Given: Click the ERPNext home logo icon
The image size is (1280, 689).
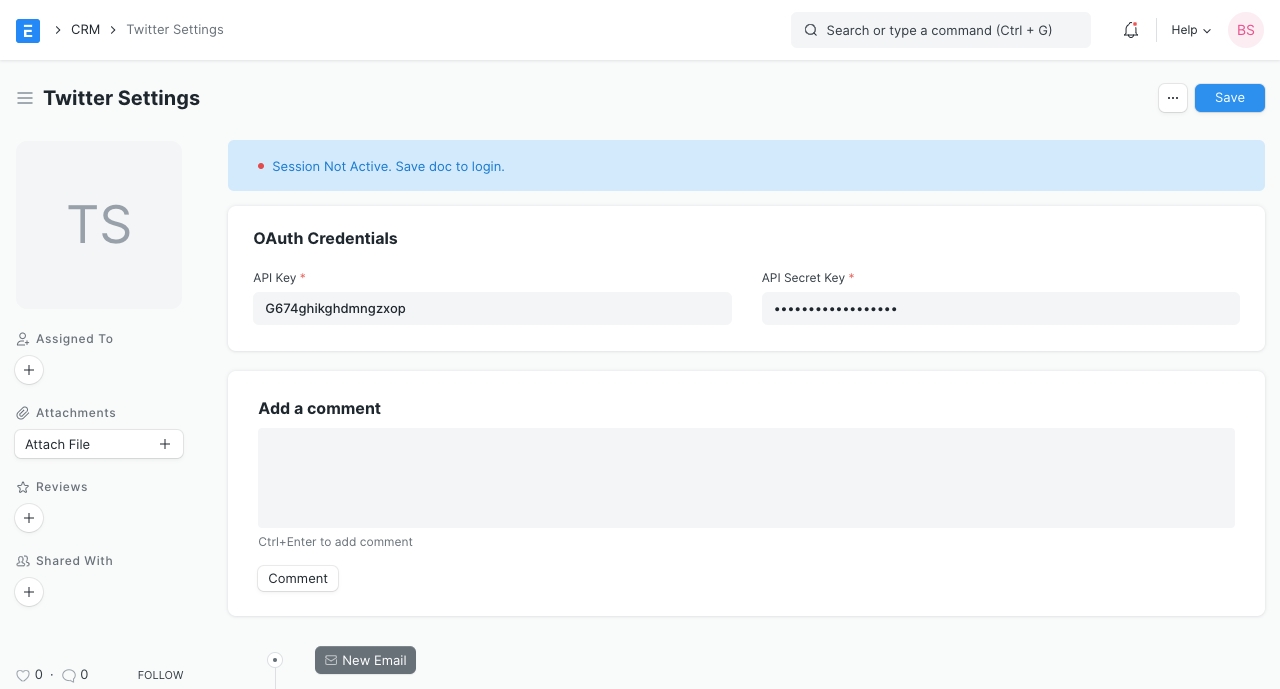Looking at the screenshot, I should pyautogui.click(x=28, y=30).
